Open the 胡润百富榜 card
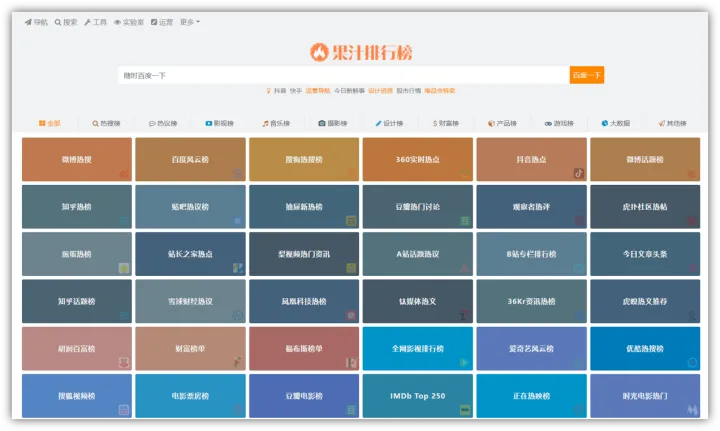 point(77,348)
